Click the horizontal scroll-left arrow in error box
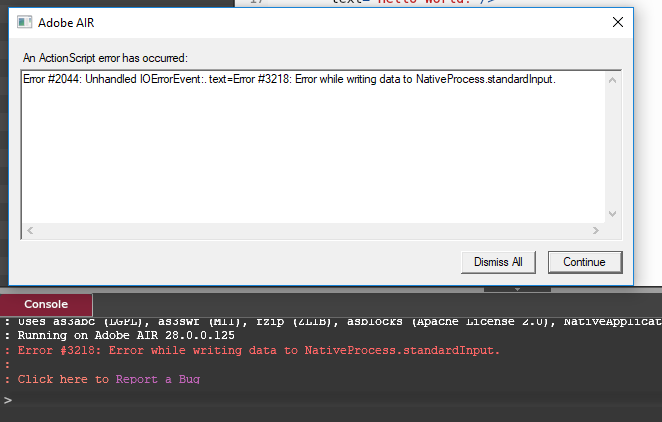The height and width of the screenshot is (422, 662). tap(30, 230)
